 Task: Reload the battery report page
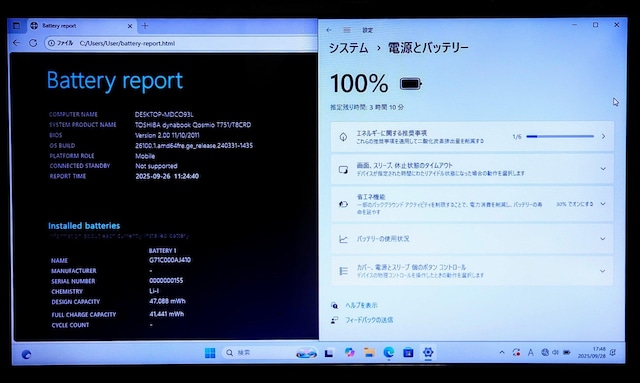[33, 43]
